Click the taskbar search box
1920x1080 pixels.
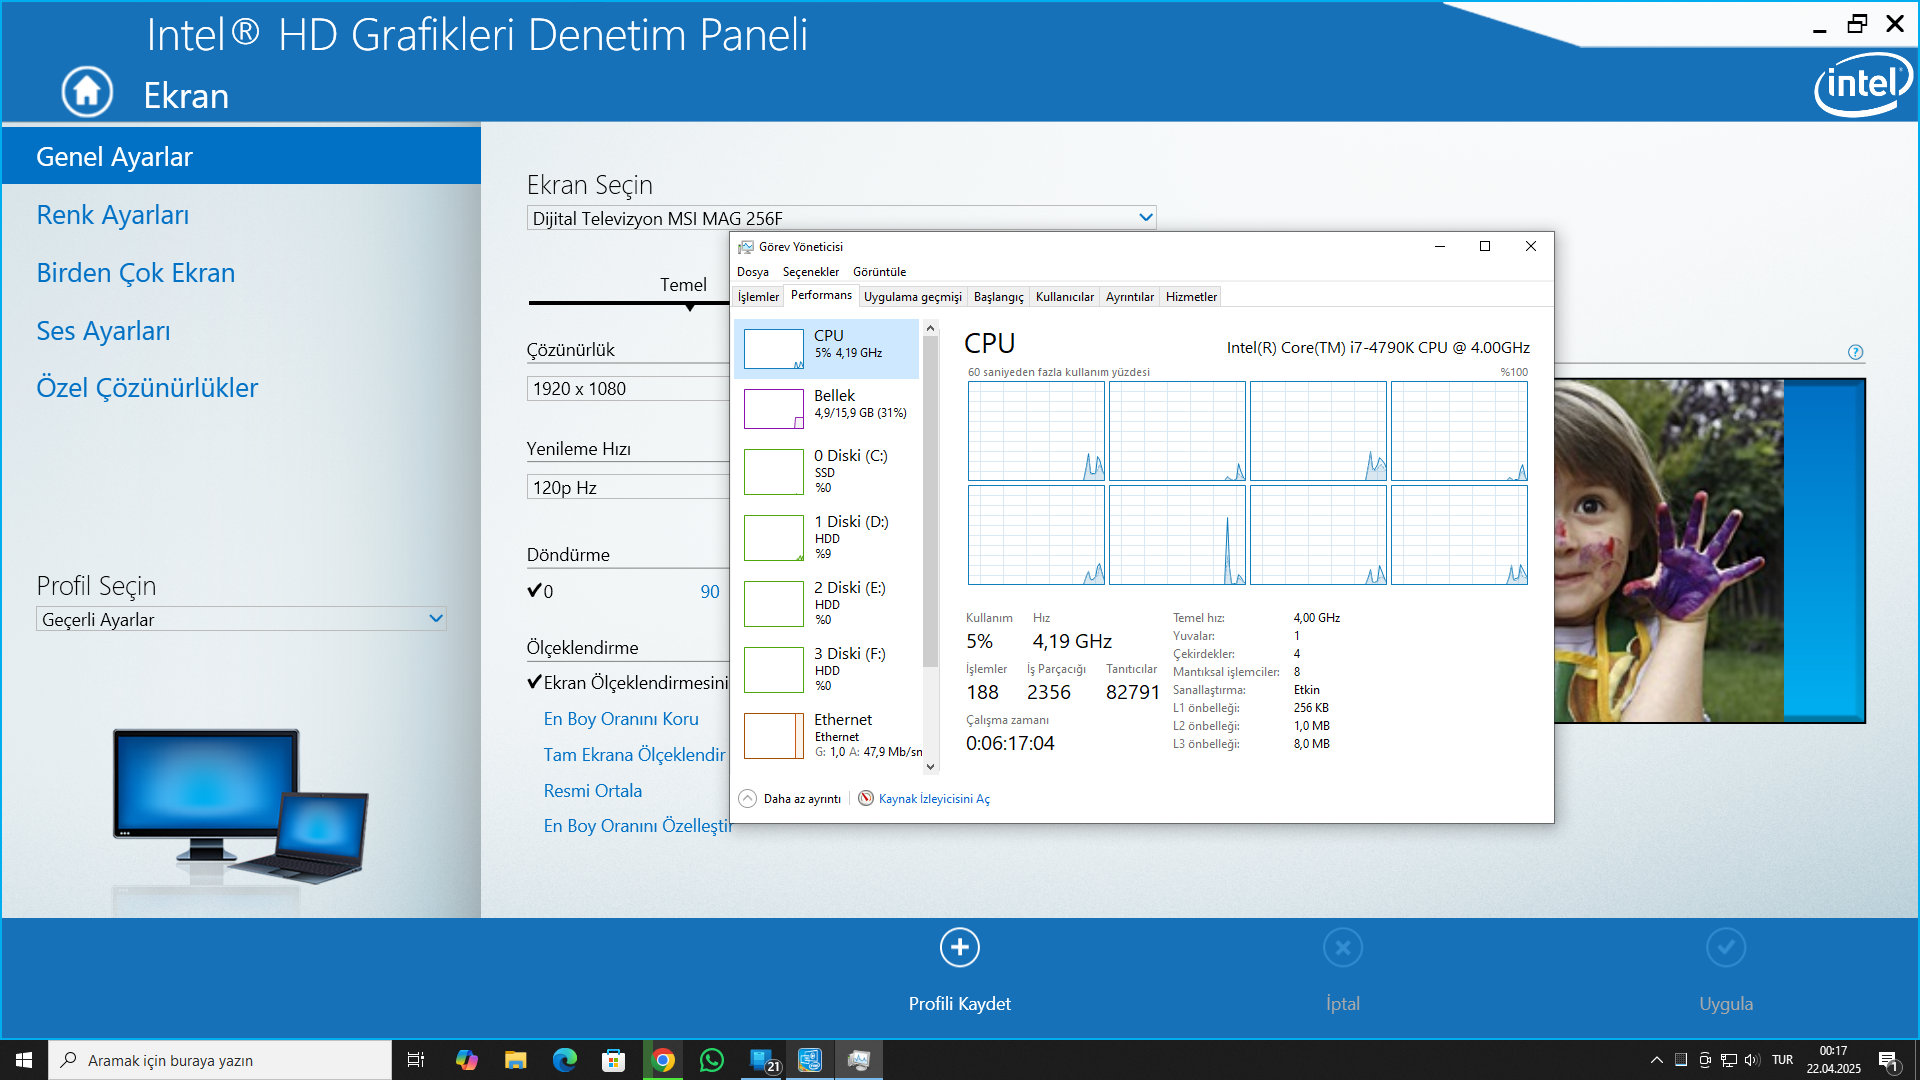pos(220,1060)
